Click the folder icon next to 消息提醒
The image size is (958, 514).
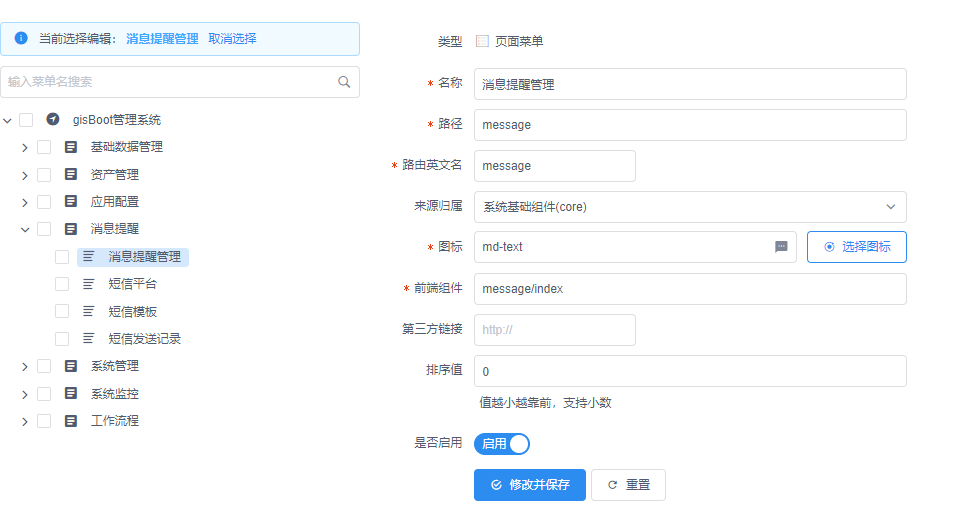[x=71, y=229]
